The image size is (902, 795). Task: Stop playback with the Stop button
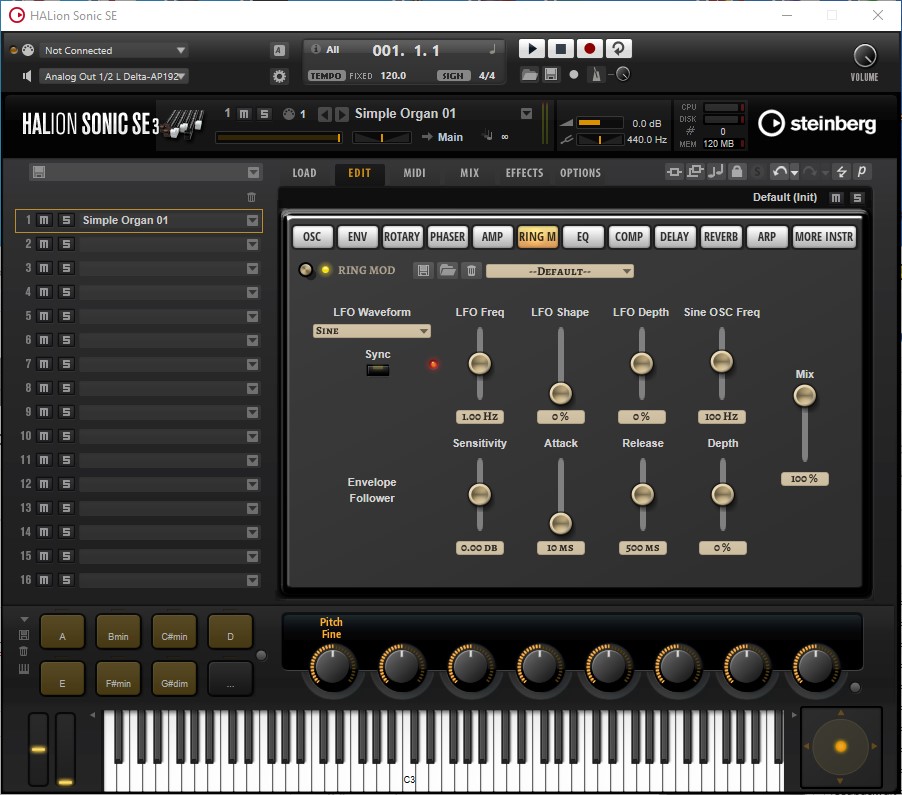pos(560,49)
